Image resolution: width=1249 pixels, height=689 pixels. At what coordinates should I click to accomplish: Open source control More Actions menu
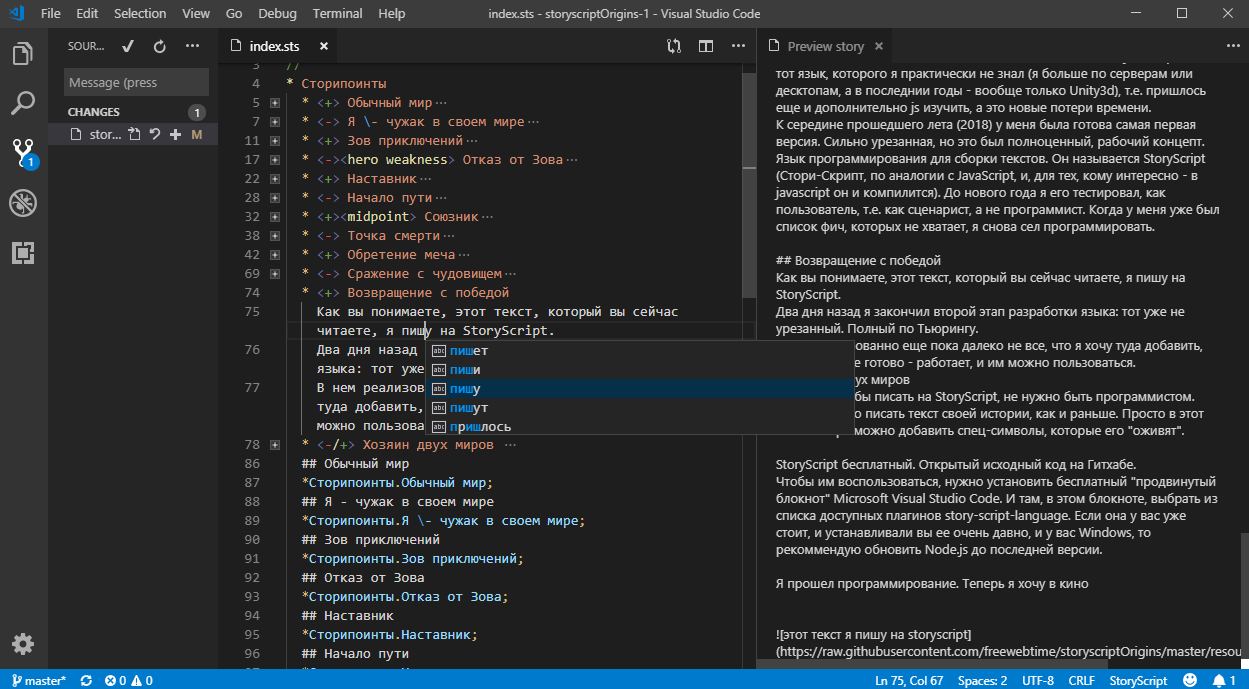coord(192,46)
